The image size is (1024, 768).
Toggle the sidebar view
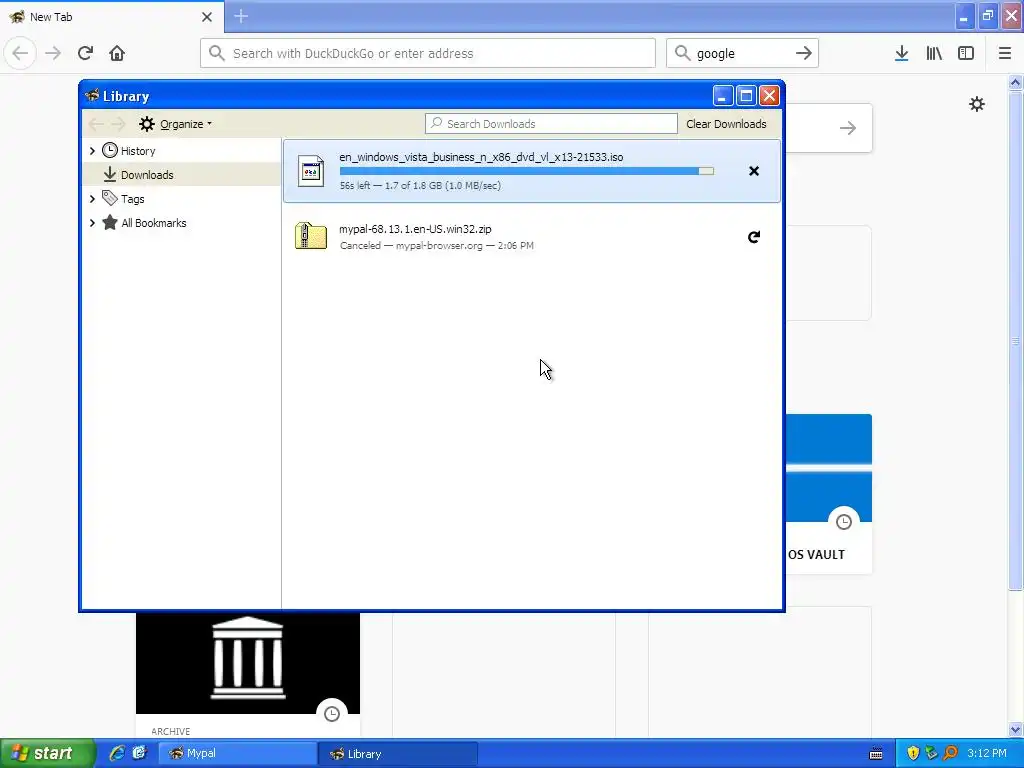[966, 53]
